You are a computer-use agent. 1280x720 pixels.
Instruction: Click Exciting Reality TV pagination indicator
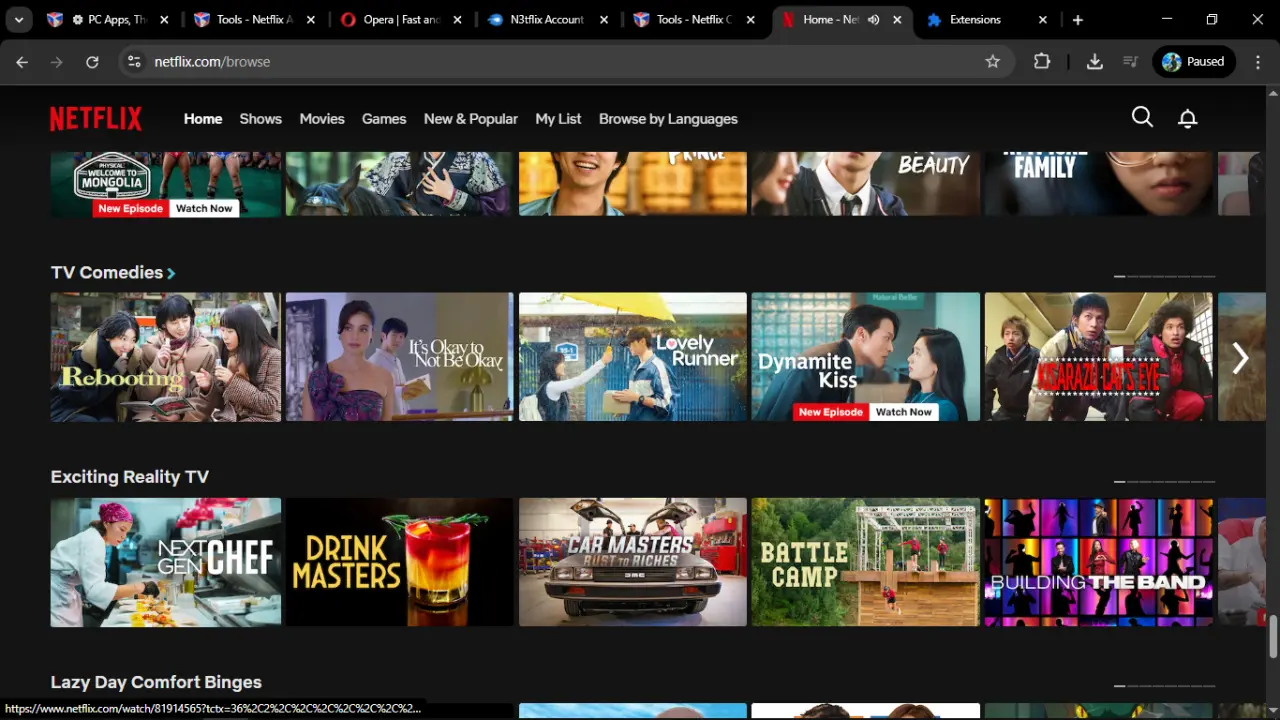(x=1165, y=481)
